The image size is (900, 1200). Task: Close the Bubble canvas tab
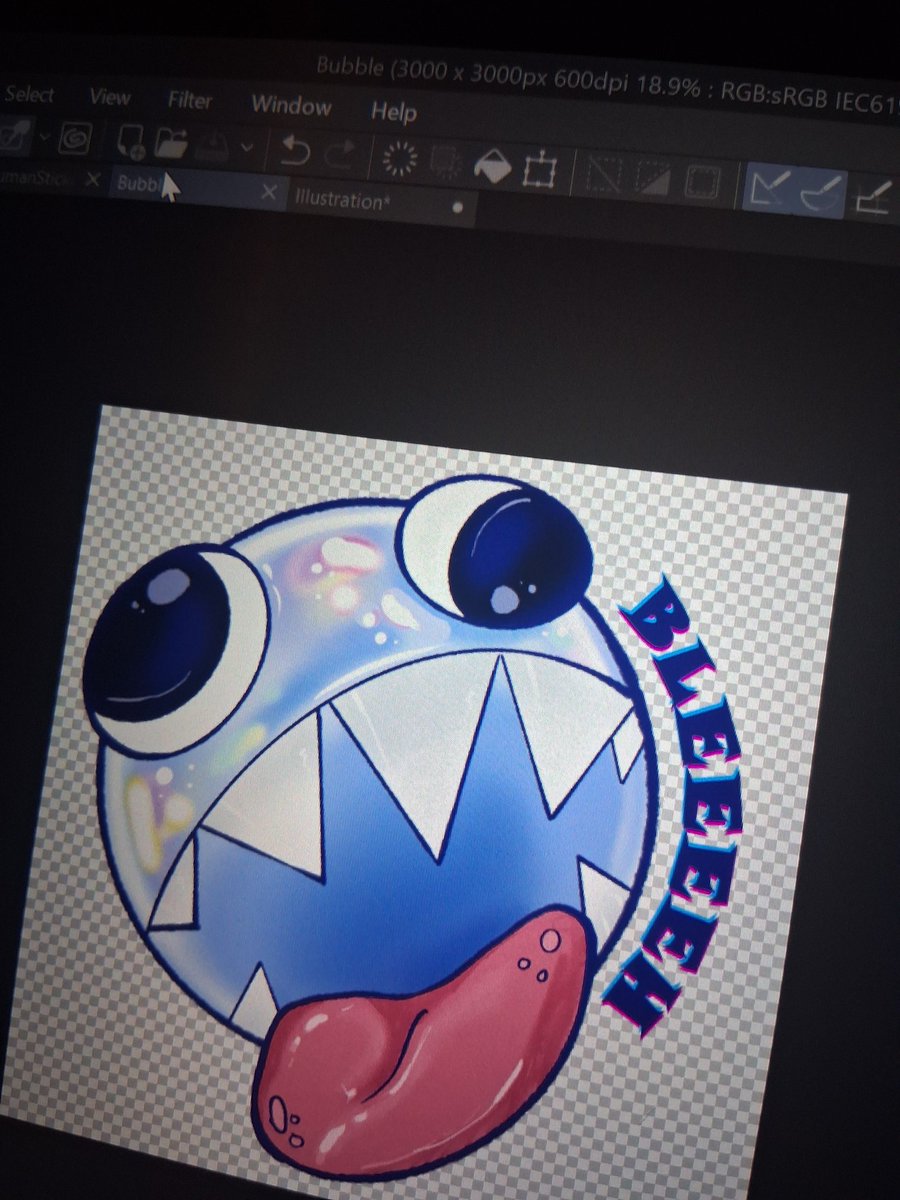coord(268,192)
